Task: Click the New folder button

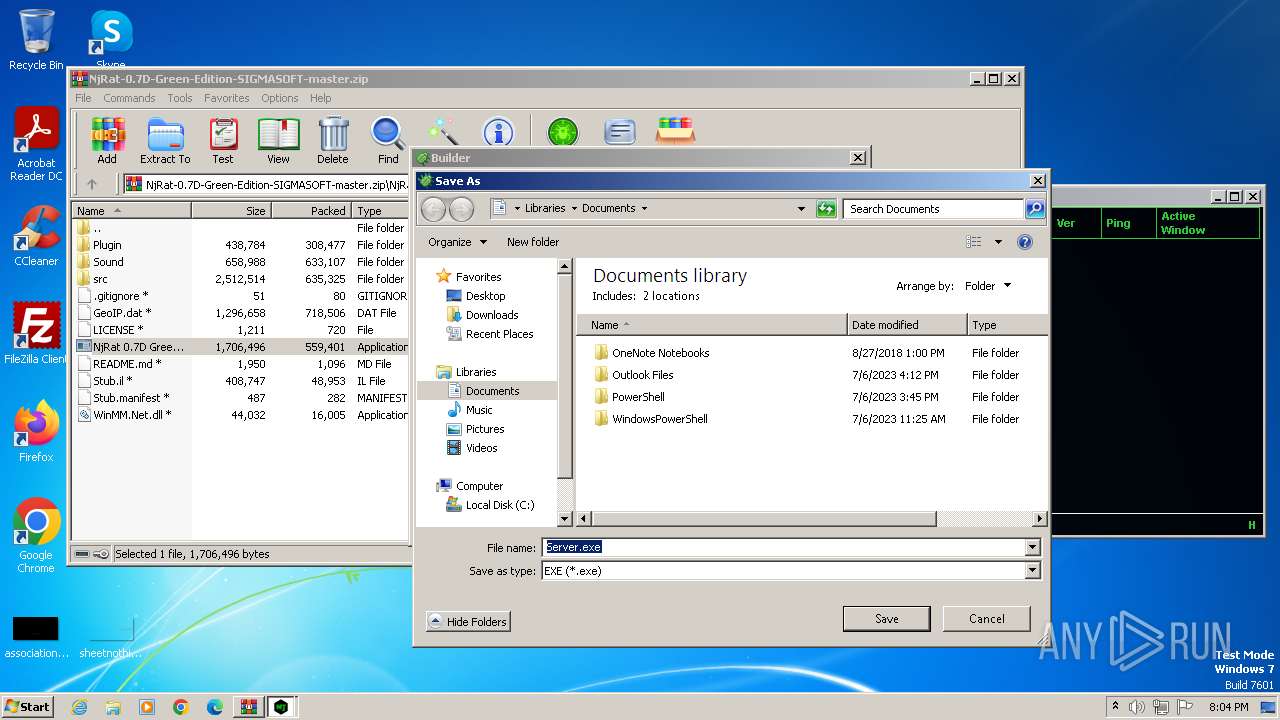Action: tap(533, 242)
